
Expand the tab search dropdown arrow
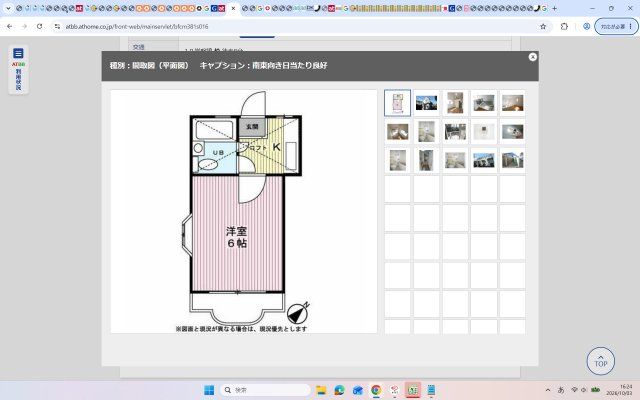[x=8, y=8]
